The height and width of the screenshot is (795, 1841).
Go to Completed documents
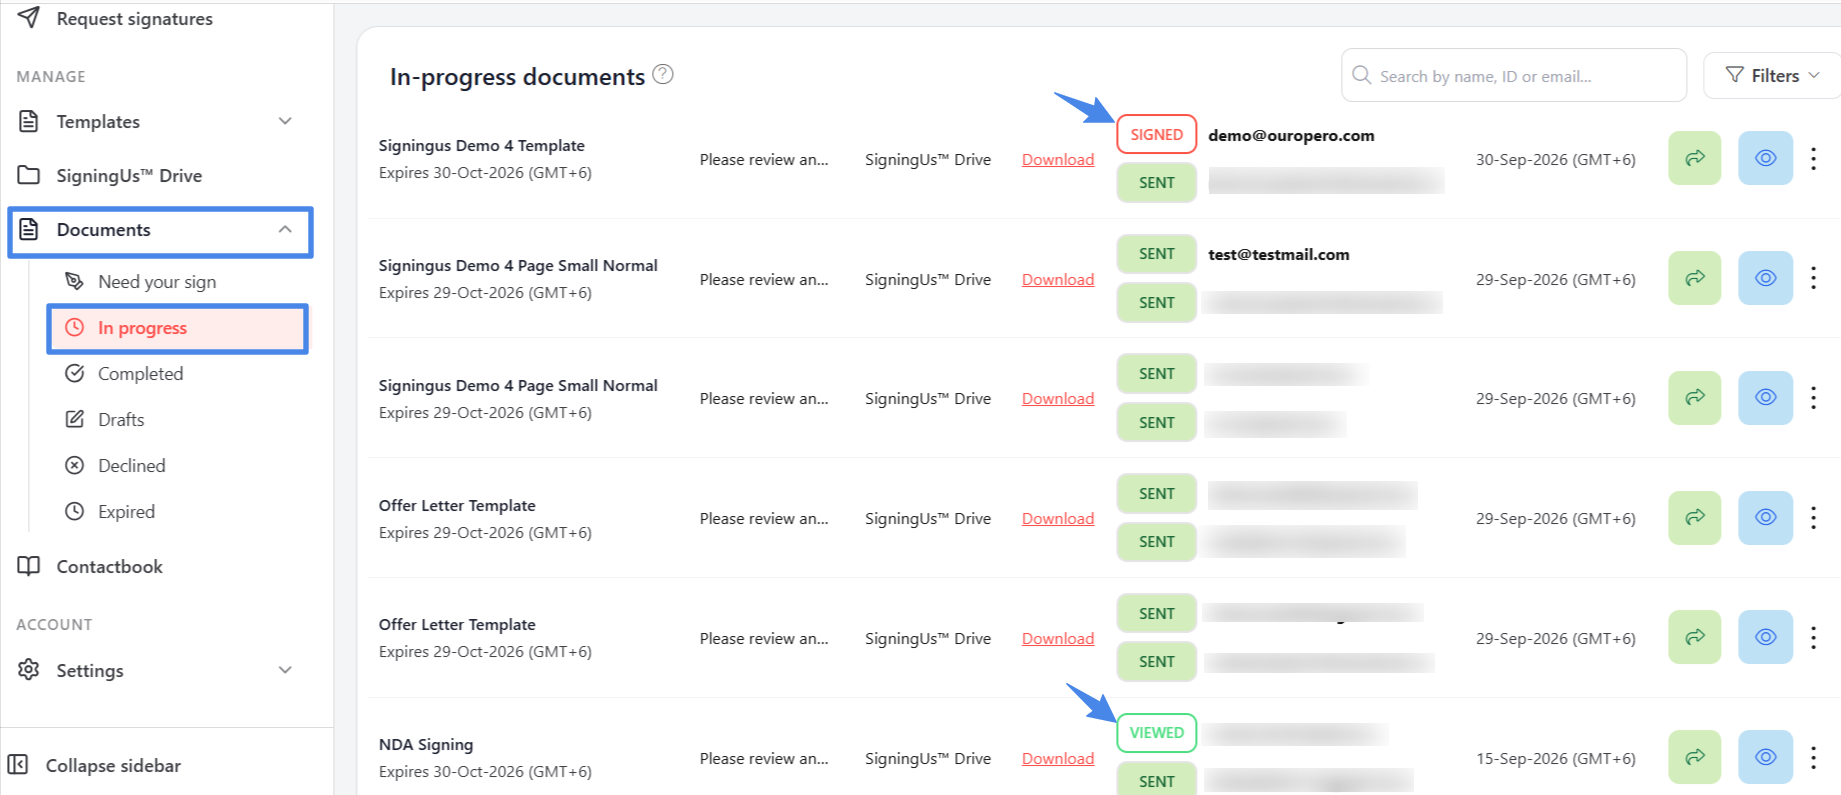tap(124, 374)
